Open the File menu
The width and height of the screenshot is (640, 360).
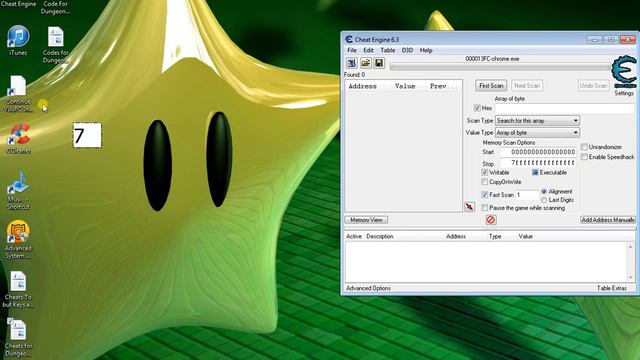(352, 50)
